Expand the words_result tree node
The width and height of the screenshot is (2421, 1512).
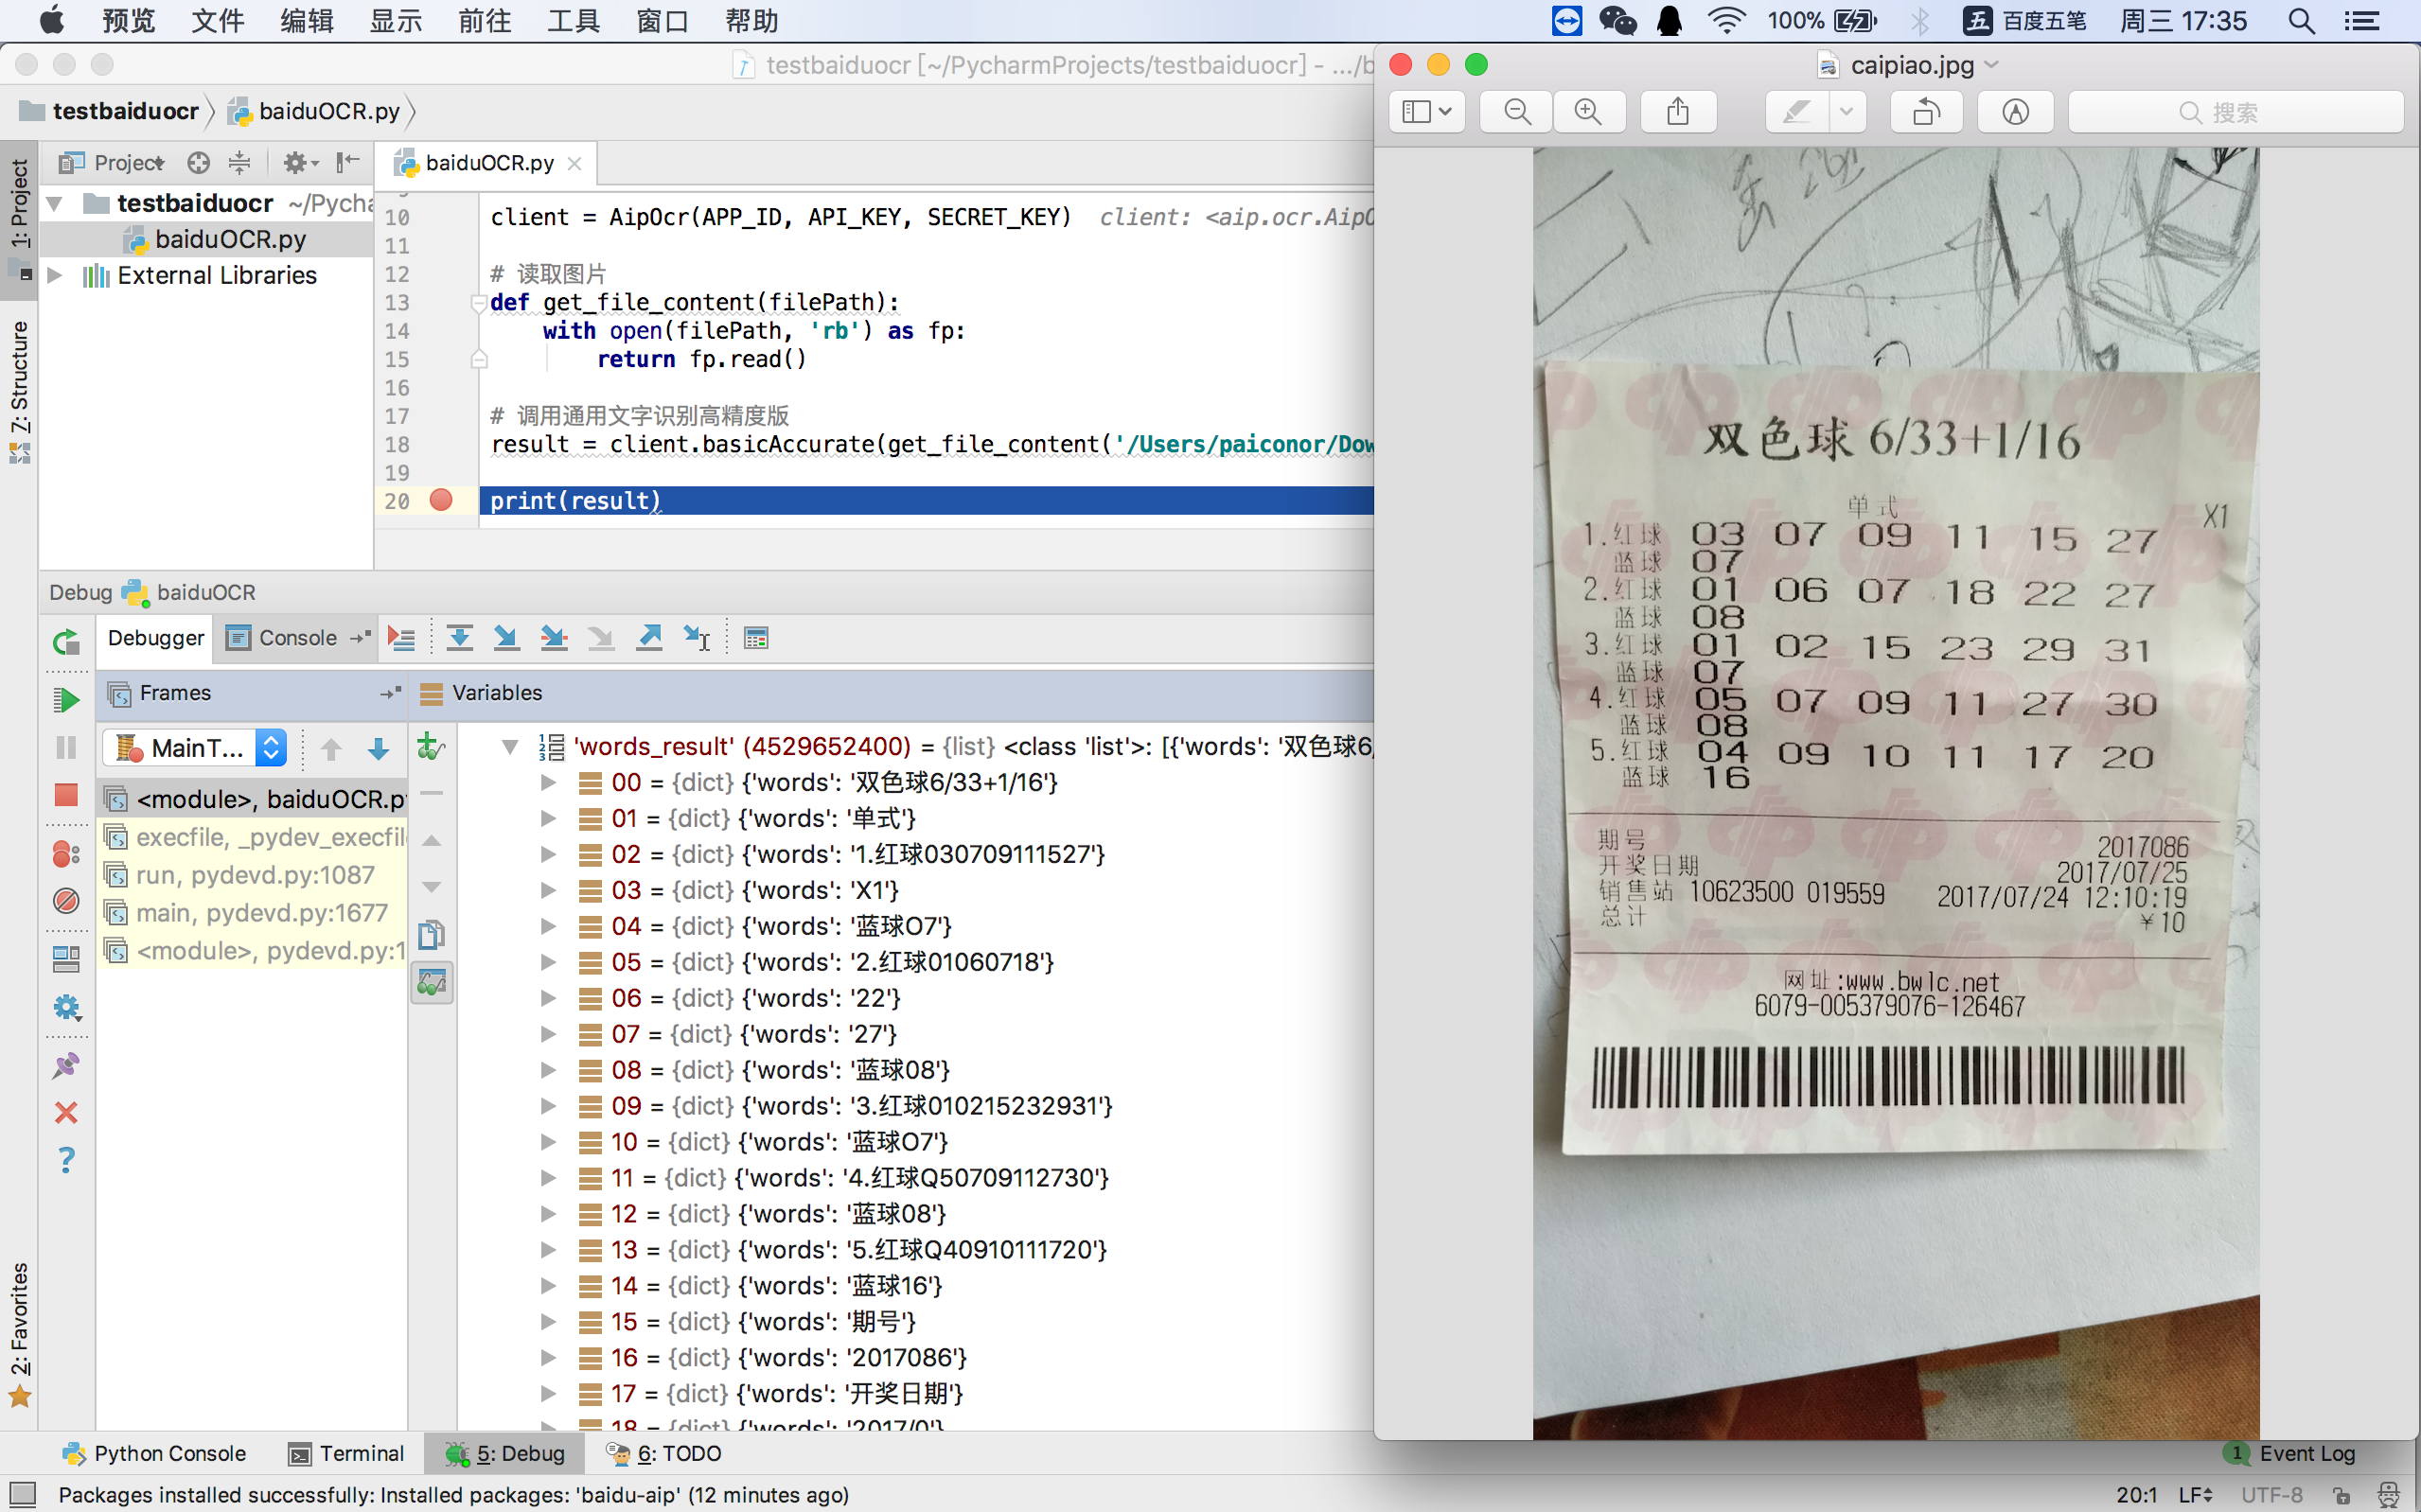pyautogui.click(x=508, y=746)
